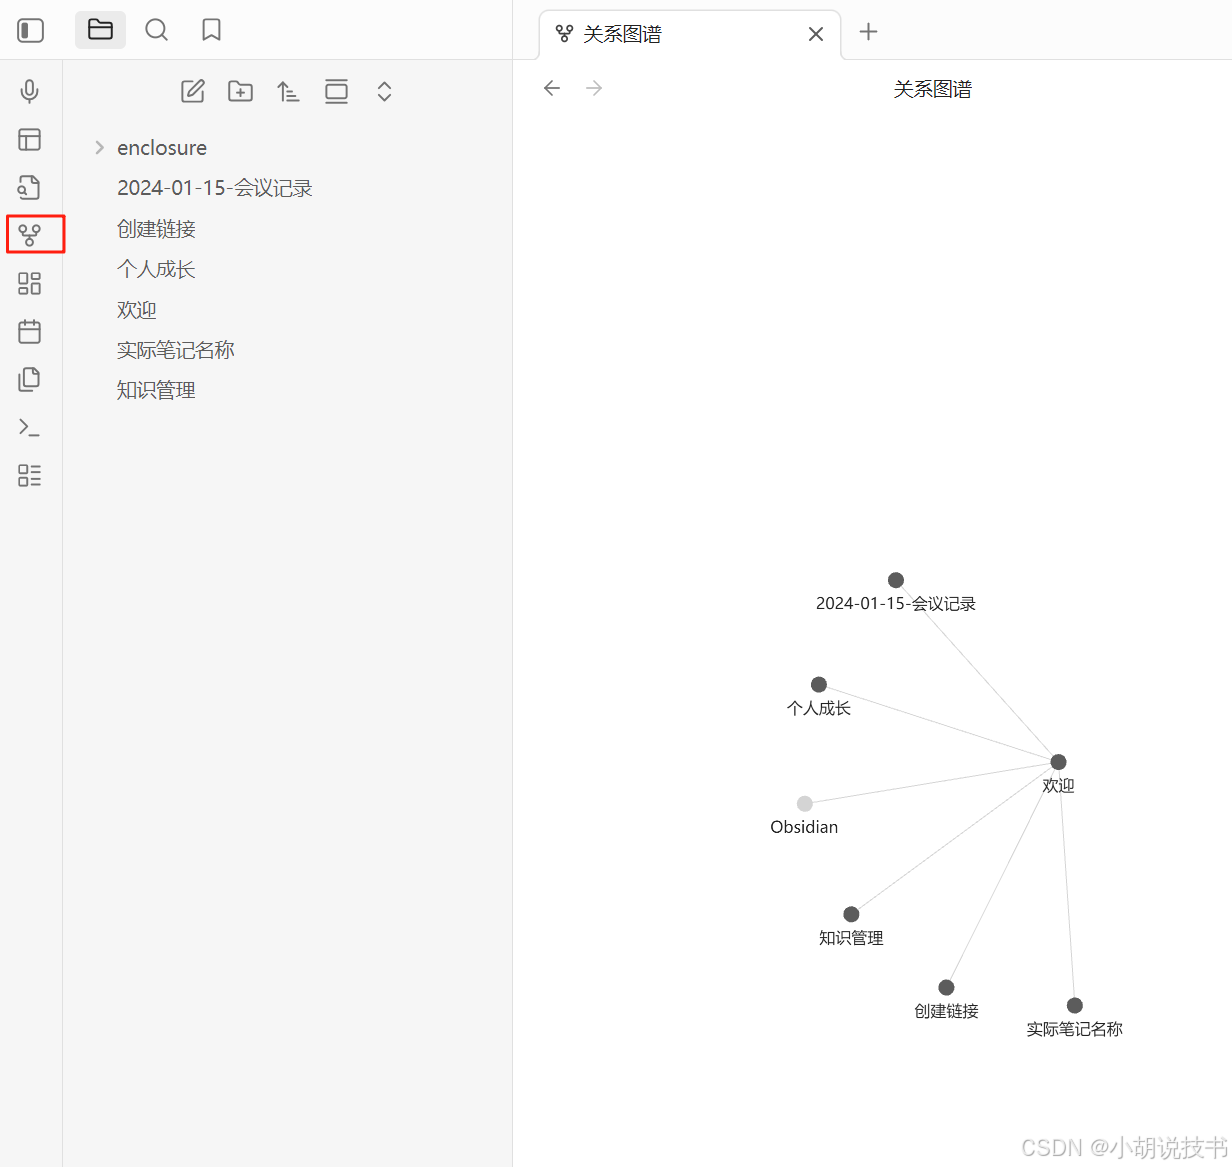
Task: Expand the enclosure folder
Action: pos(99,148)
